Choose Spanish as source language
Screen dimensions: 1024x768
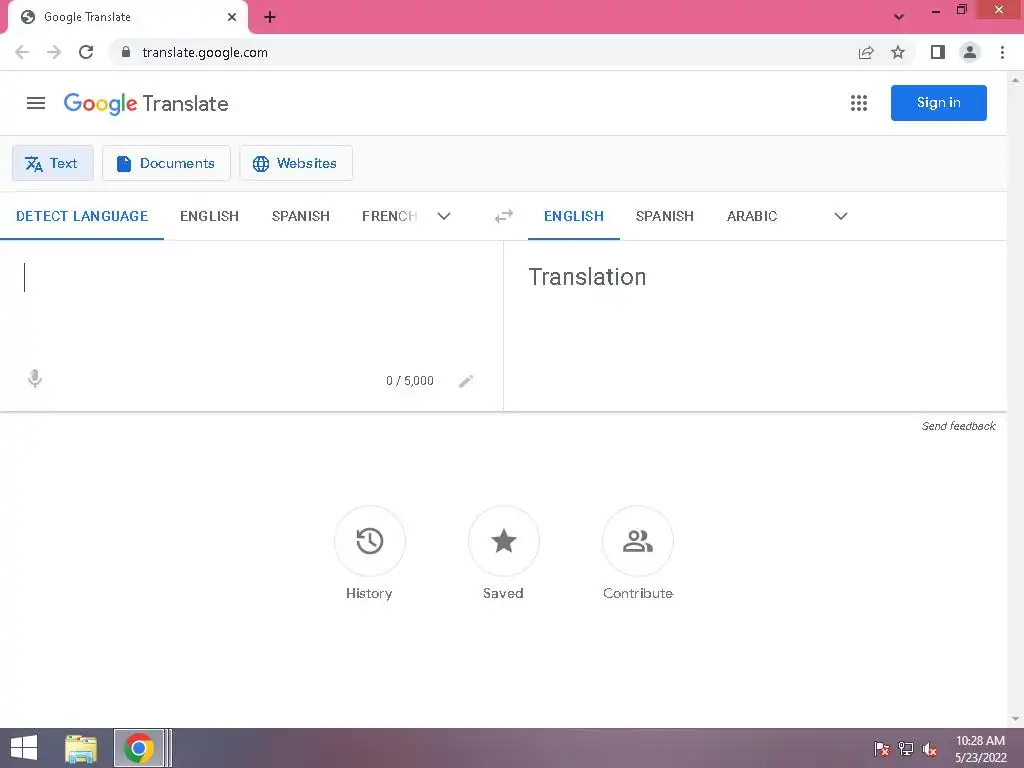click(x=300, y=216)
